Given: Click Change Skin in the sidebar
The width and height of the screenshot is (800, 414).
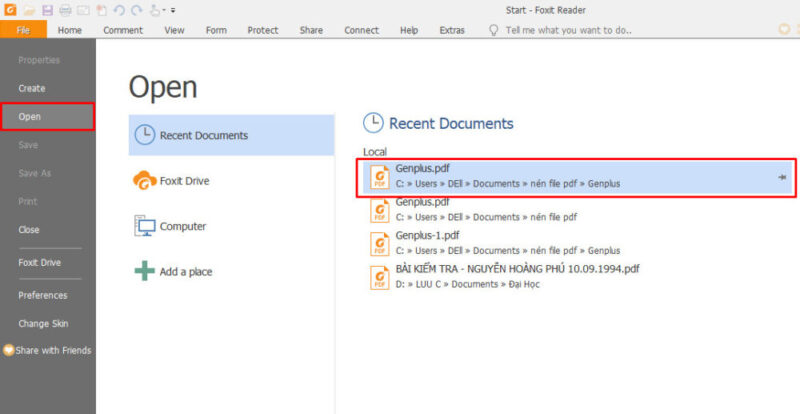Looking at the screenshot, I should pos(43,323).
